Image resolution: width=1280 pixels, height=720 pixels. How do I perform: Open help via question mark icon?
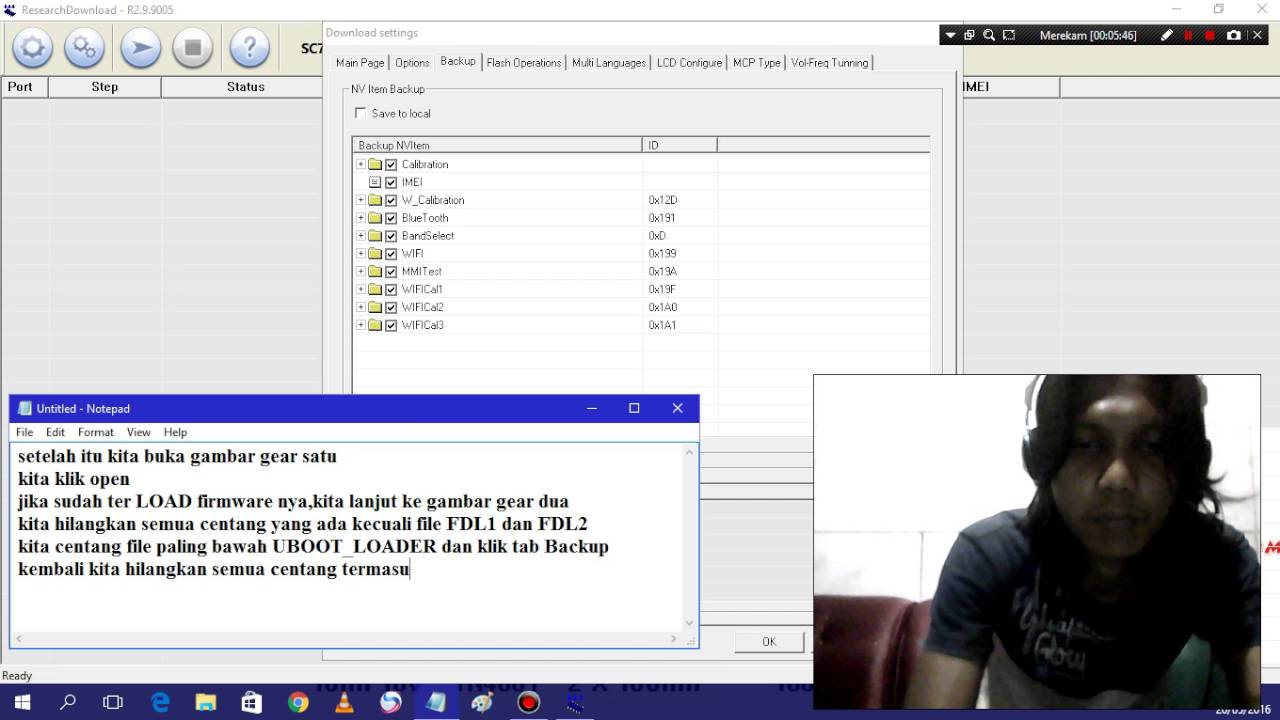[x=250, y=47]
